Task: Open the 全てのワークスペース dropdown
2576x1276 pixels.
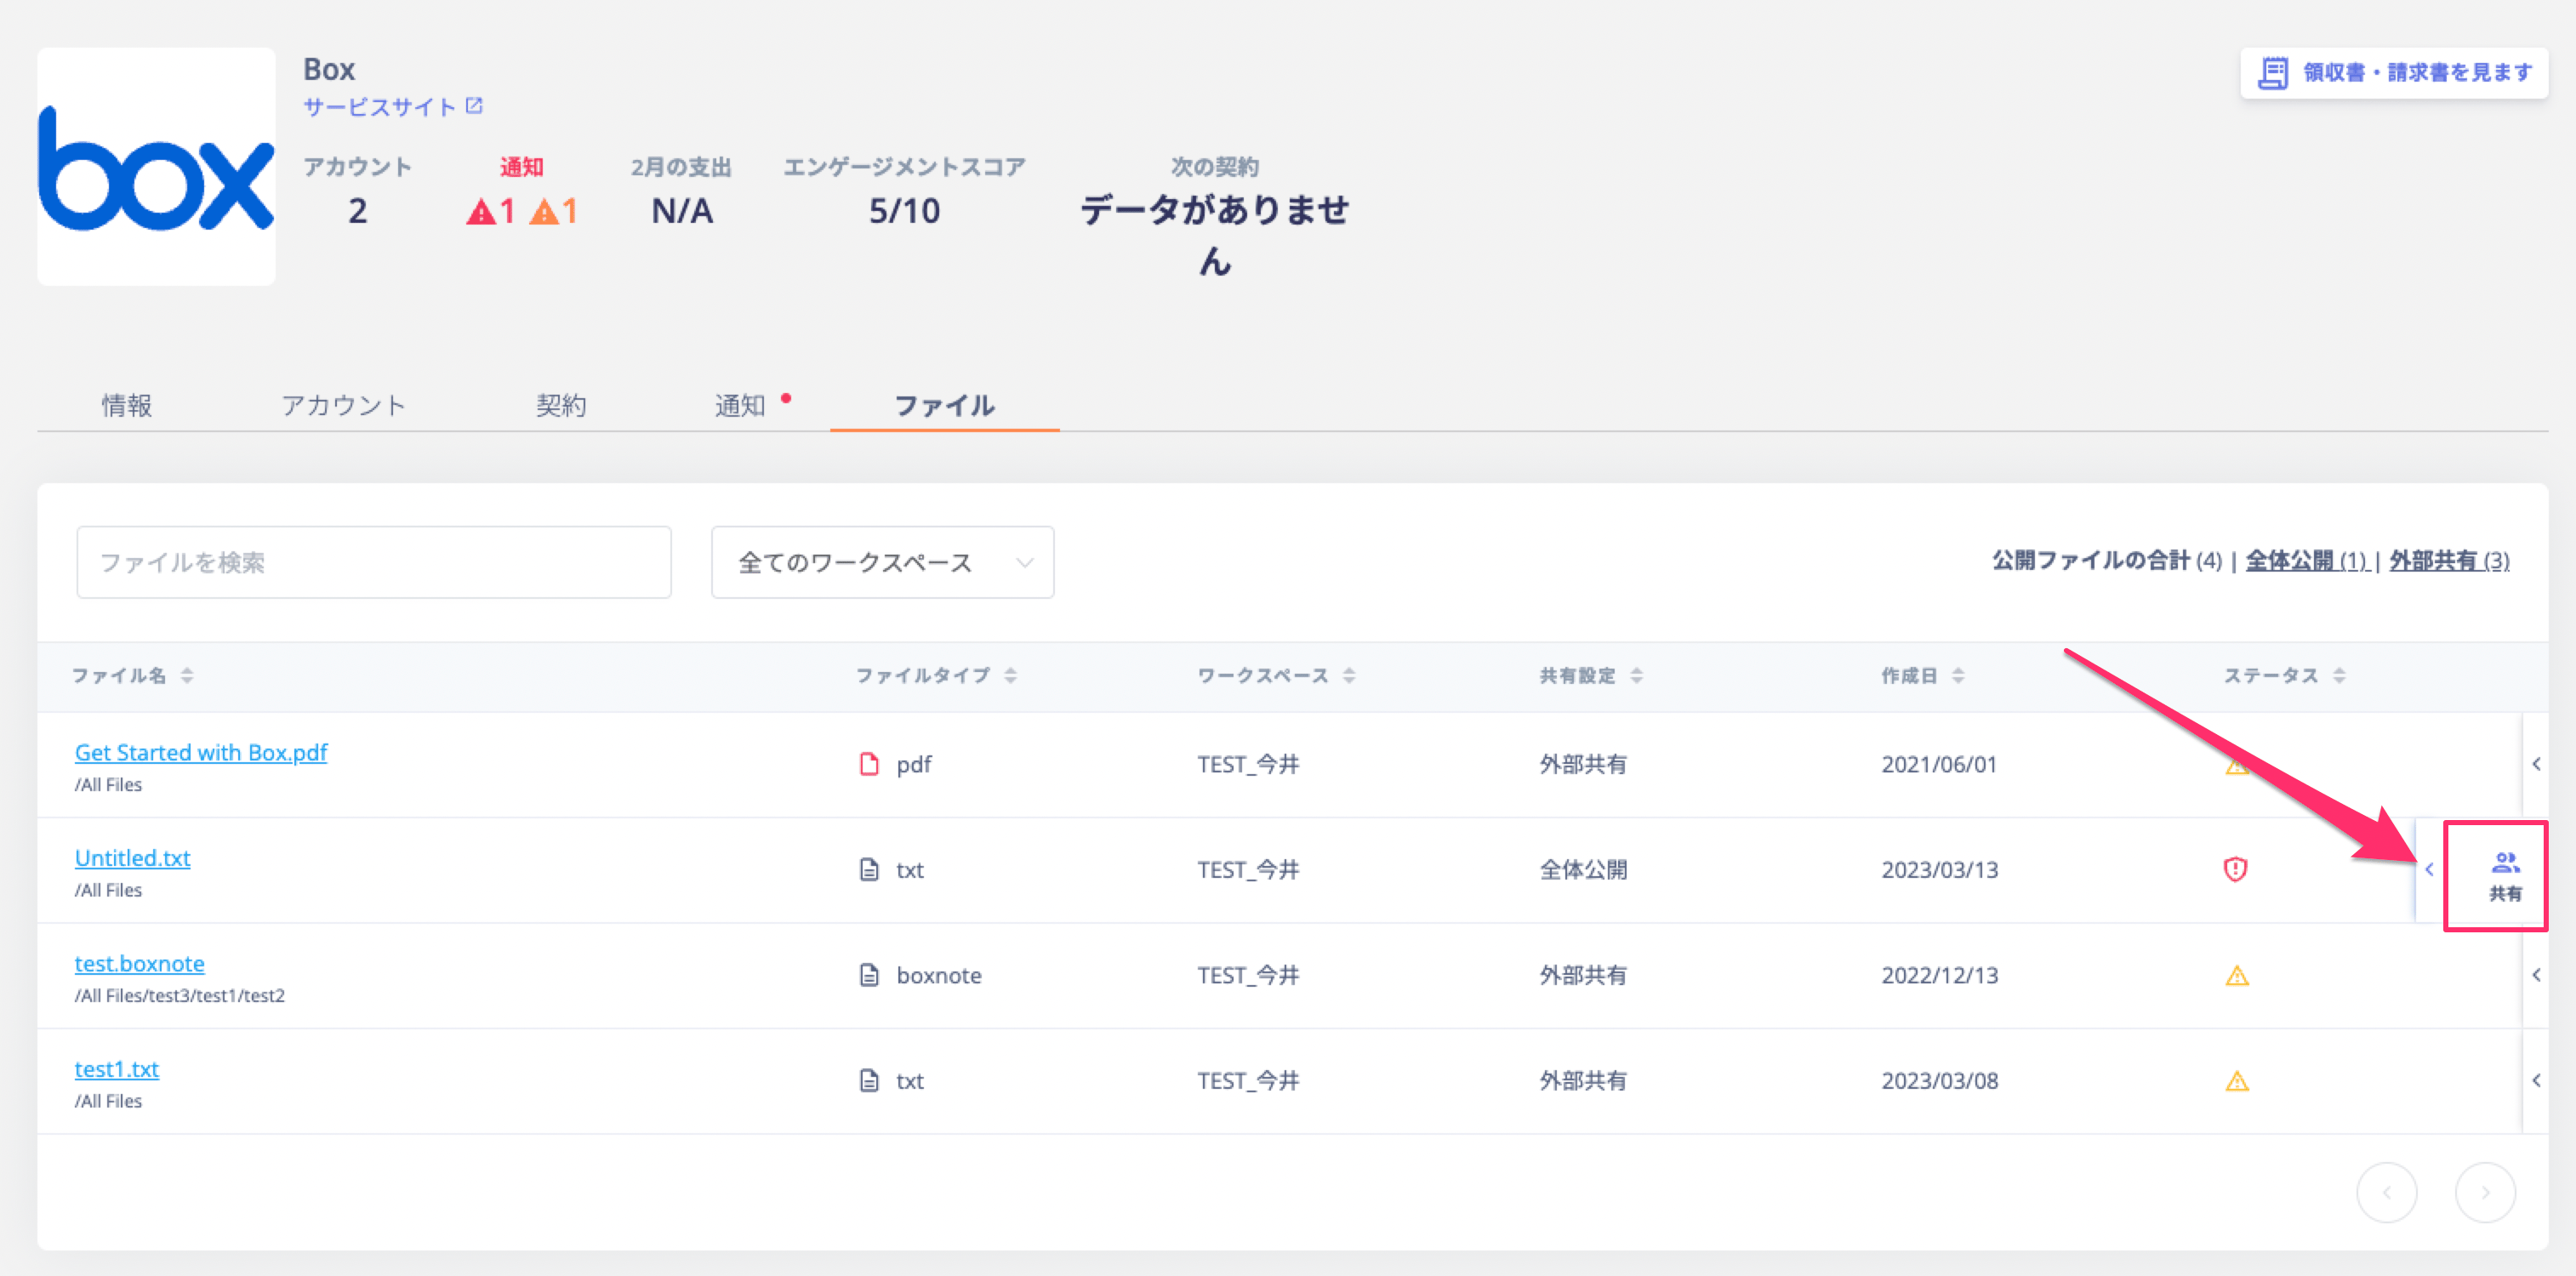Action: (882, 562)
